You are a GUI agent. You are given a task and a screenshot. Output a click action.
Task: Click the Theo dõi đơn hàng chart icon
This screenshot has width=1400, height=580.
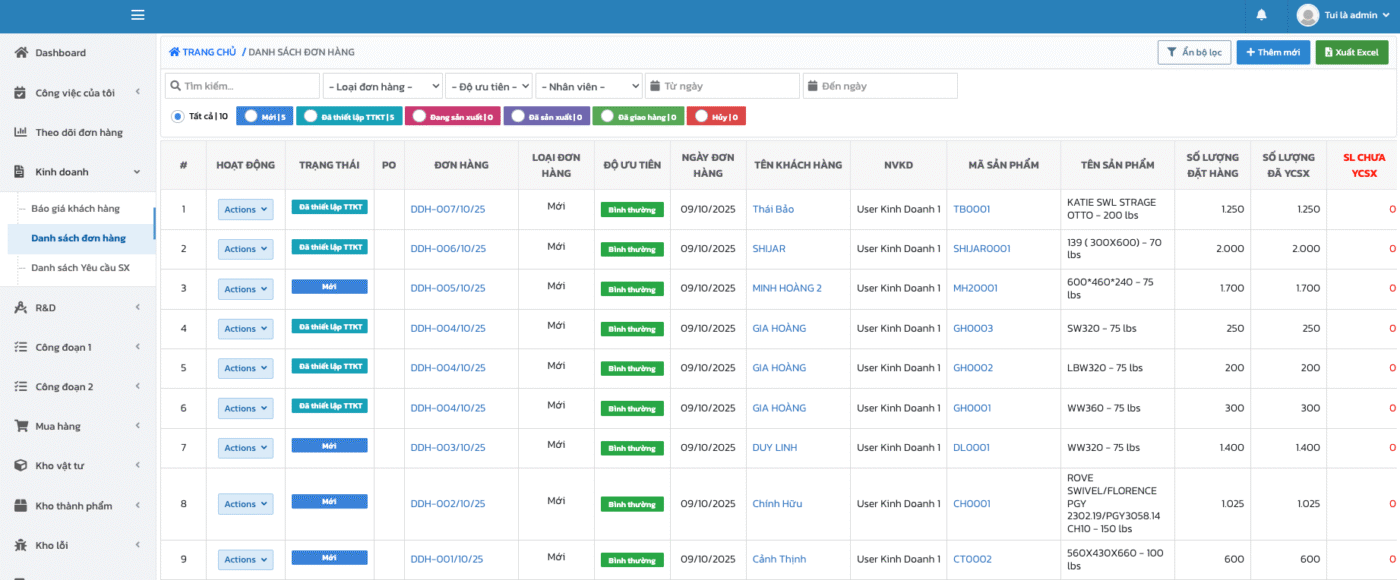tap(21, 132)
